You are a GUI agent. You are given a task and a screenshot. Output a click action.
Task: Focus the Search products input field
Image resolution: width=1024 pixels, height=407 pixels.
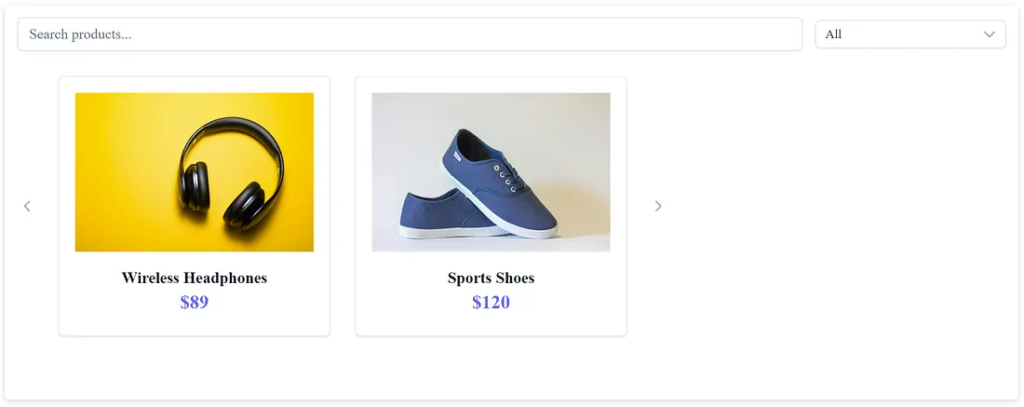(x=409, y=34)
